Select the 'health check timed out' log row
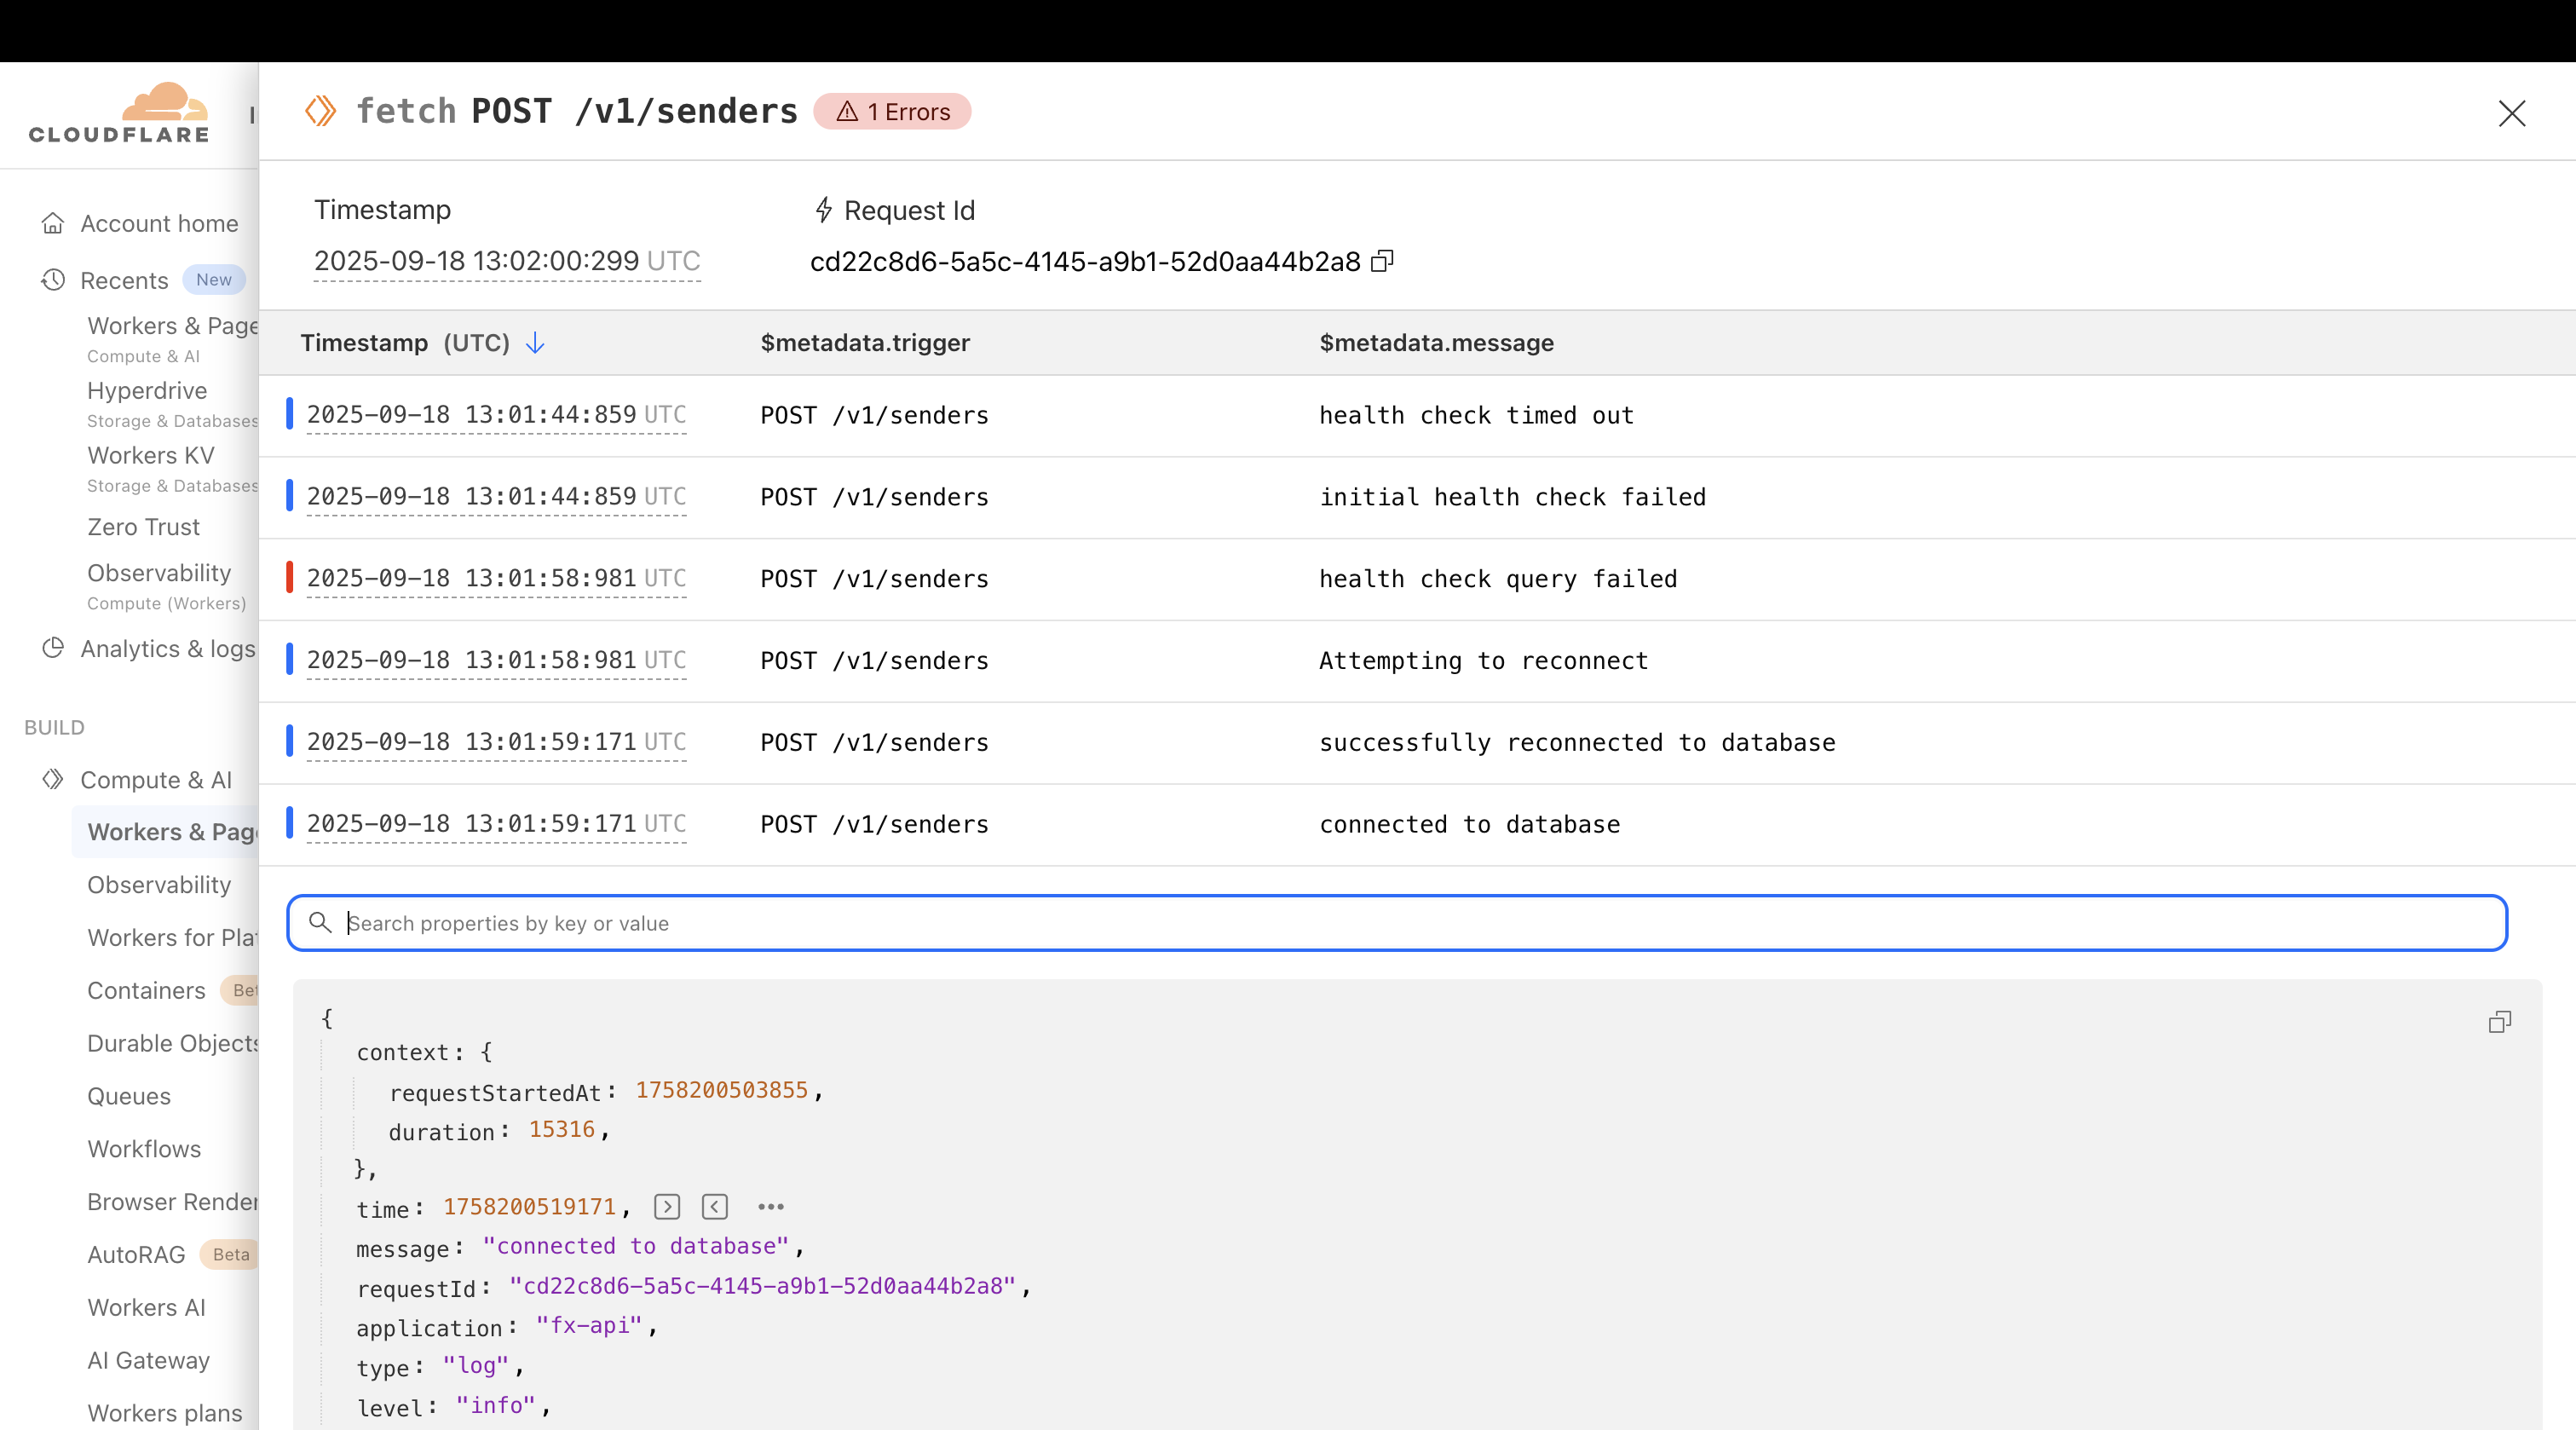 1475,416
